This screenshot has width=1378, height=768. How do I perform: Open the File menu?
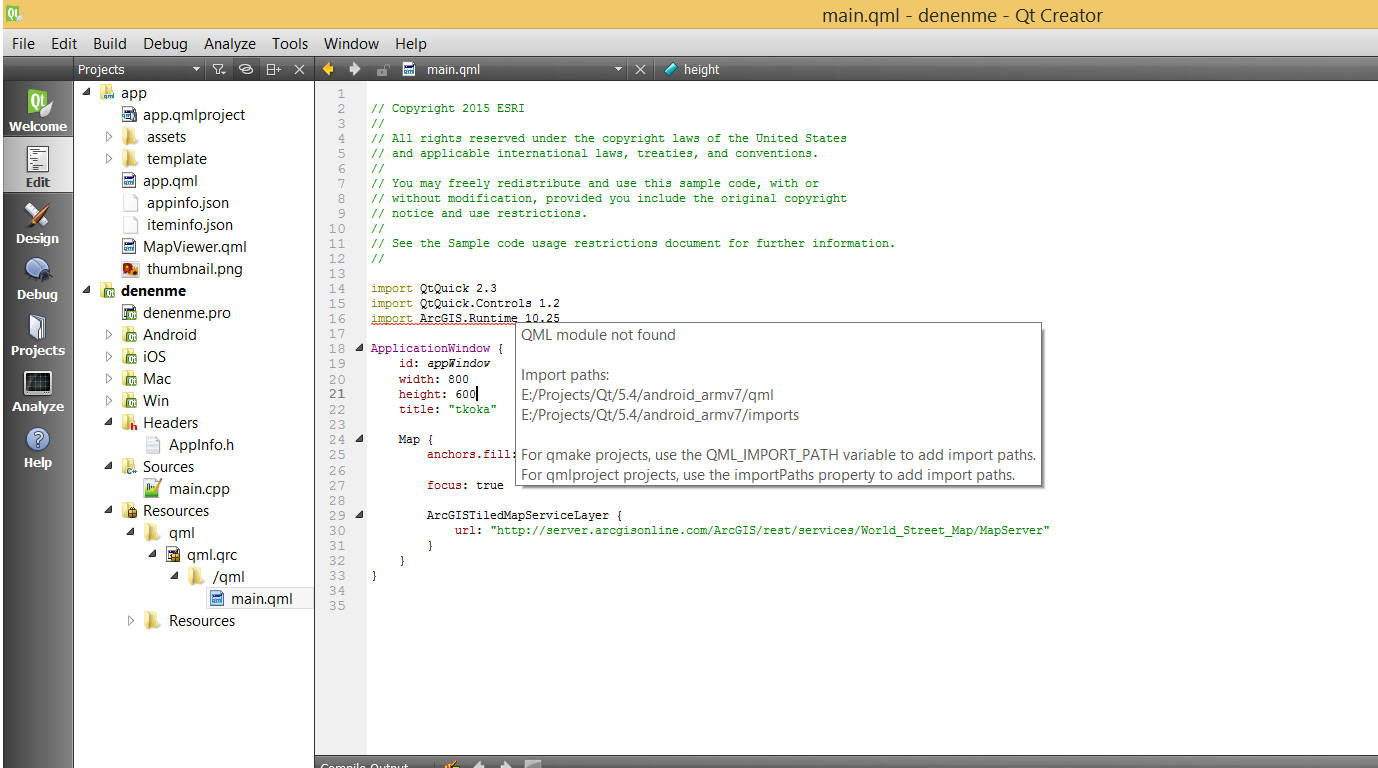tap(23, 43)
